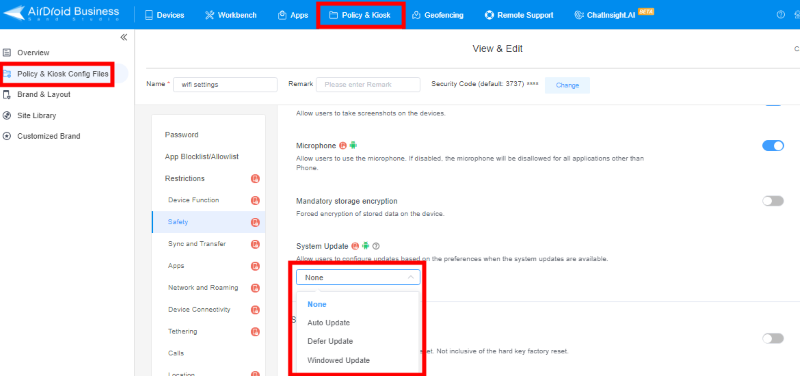Click red badge icon beside Device Function
Viewport: 800px width, 376px height.
[256, 200]
